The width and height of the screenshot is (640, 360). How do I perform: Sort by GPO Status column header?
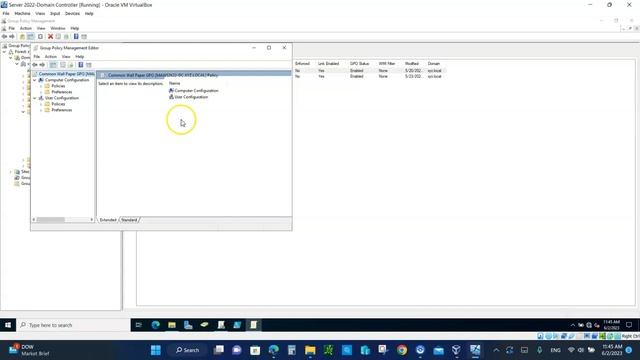click(360, 64)
